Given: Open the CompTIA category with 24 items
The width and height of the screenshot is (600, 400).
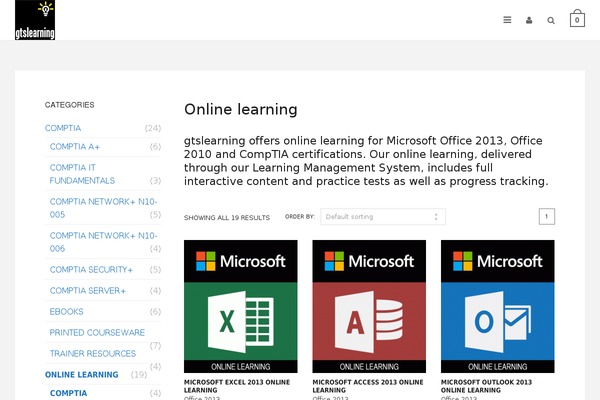Looking at the screenshot, I should [63, 128].
